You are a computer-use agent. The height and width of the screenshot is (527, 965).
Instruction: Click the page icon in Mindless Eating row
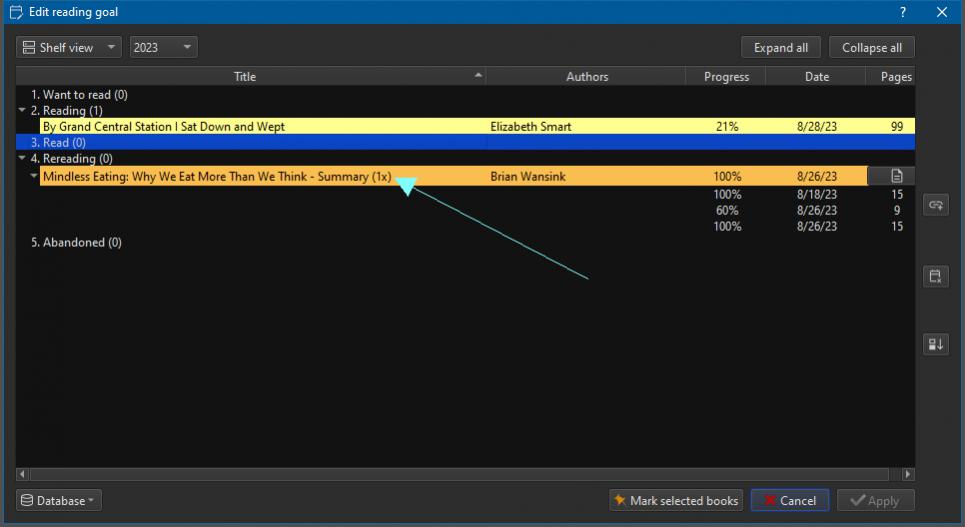[x=896, y=176]
